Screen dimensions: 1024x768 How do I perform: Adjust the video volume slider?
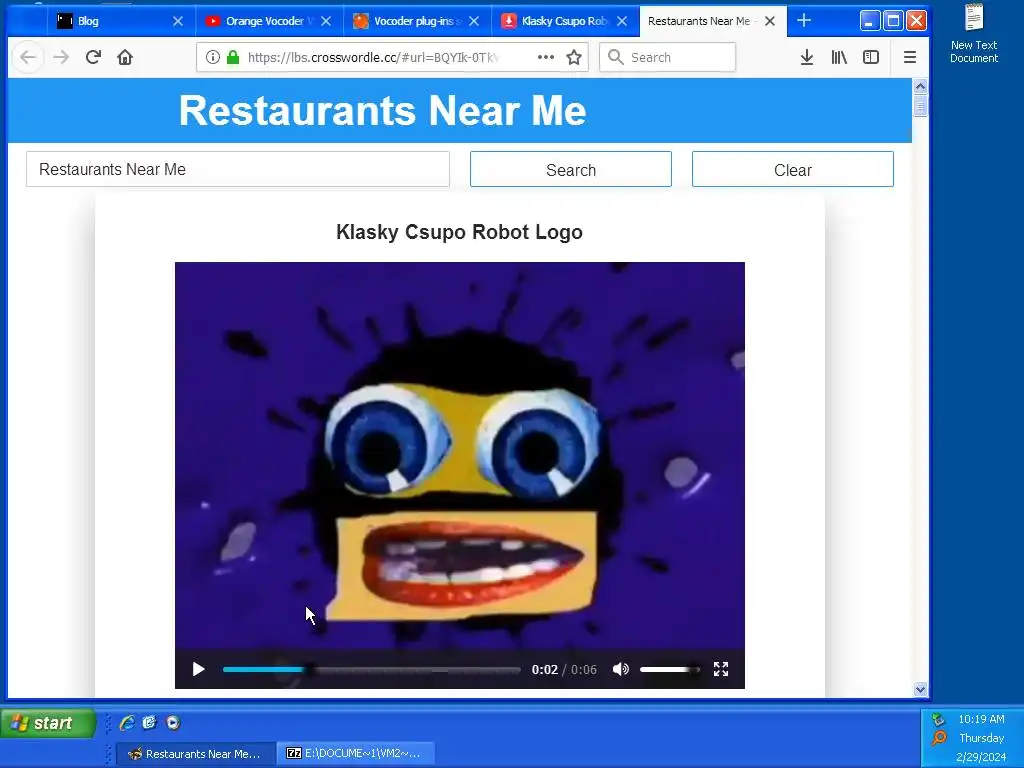669,669
